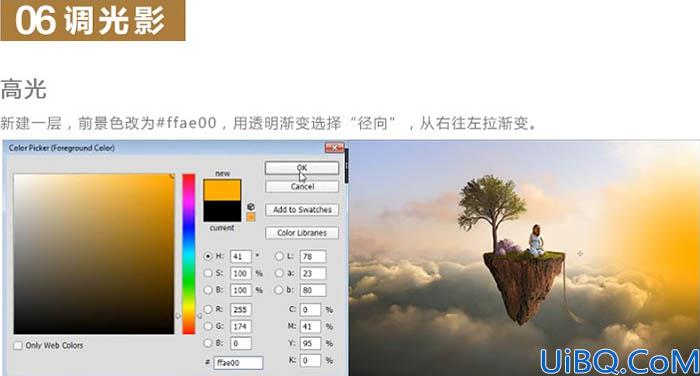This screenshot has width=700, height=376.
Task: Enable the Only Web Colors checkbox
Action: [x=18, y=346]
